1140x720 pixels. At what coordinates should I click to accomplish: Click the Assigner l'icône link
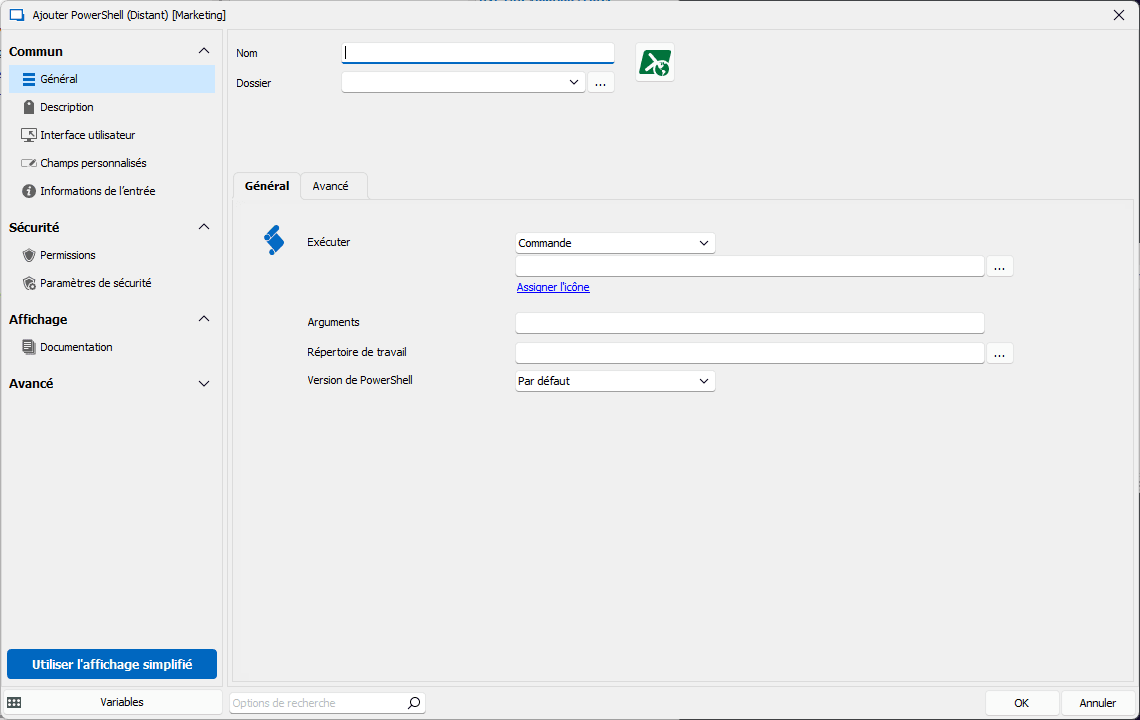[x=553, y=288]
